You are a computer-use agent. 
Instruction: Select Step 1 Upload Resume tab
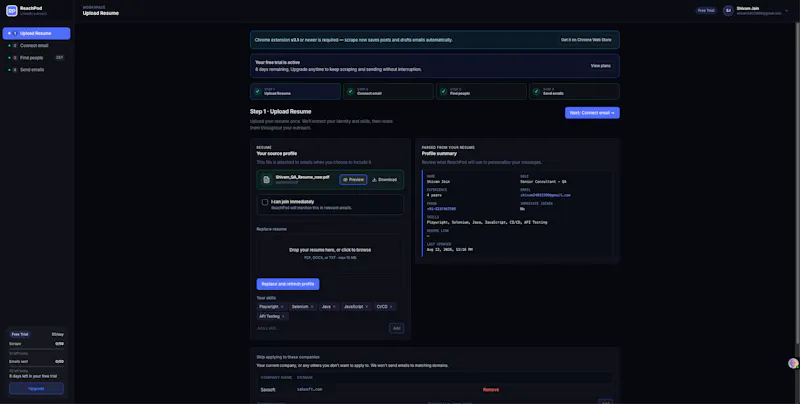click(x=295, y=91)
